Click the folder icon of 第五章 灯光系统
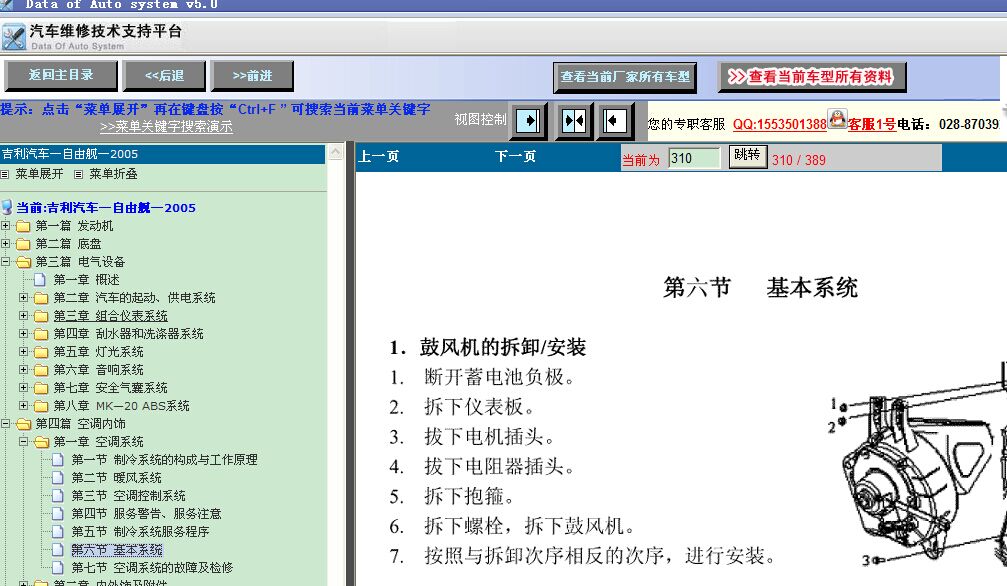Viewport: 1007px width, 586px height. tap(41, 352)
